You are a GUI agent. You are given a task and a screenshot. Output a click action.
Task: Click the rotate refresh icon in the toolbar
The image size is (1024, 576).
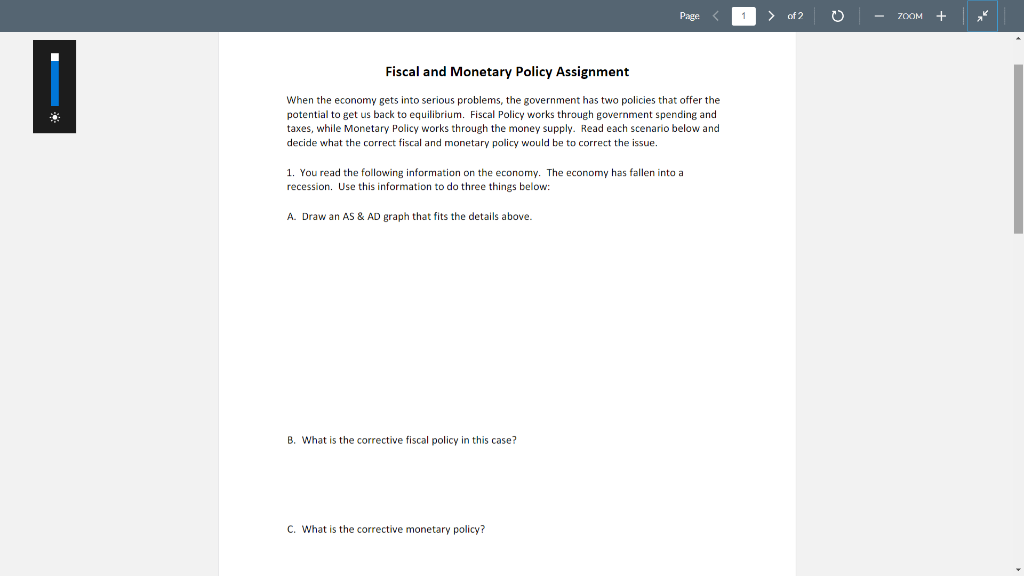click(837, 15)
